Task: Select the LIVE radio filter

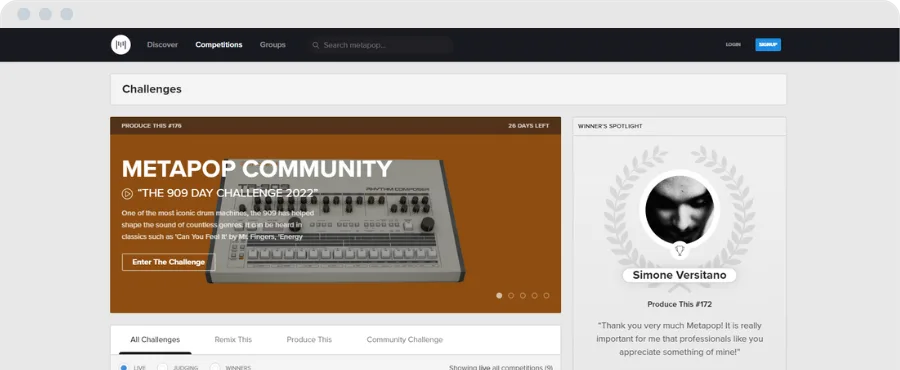Action: pyautogui.click(x=123, y=367)
